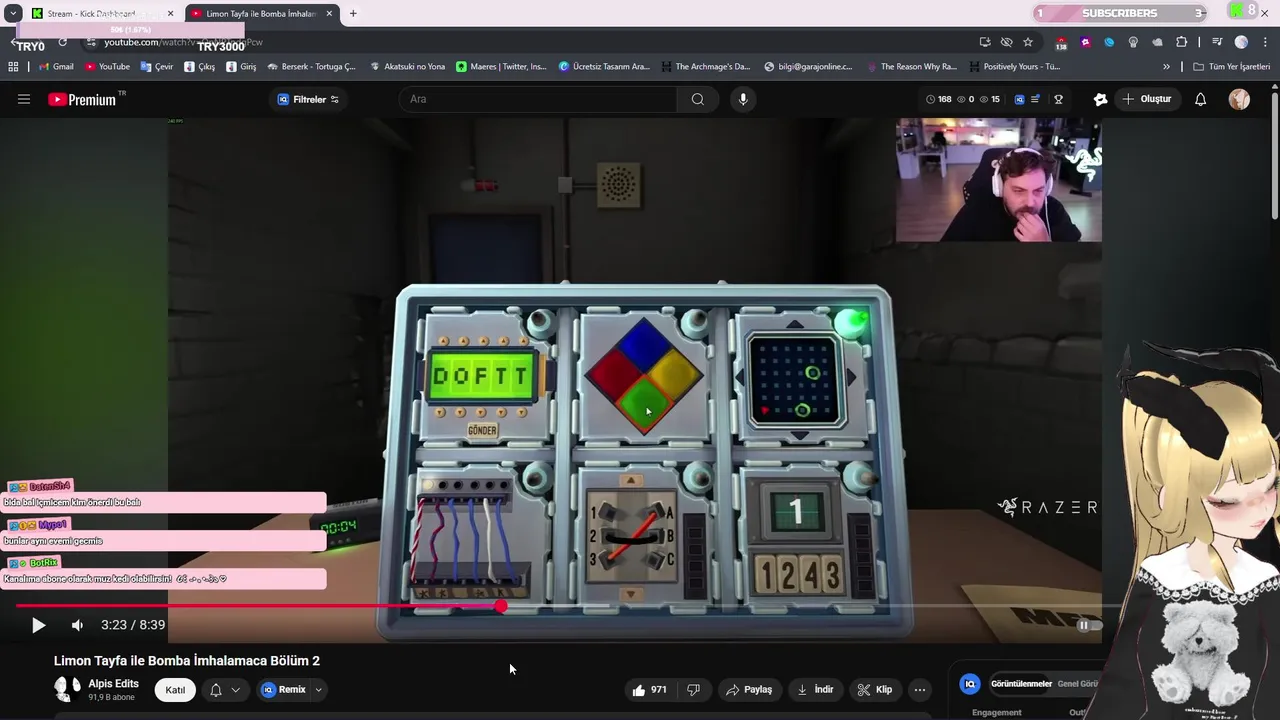
Task: Open the Oluştur create button
Action: click(x=1146, y=99)
